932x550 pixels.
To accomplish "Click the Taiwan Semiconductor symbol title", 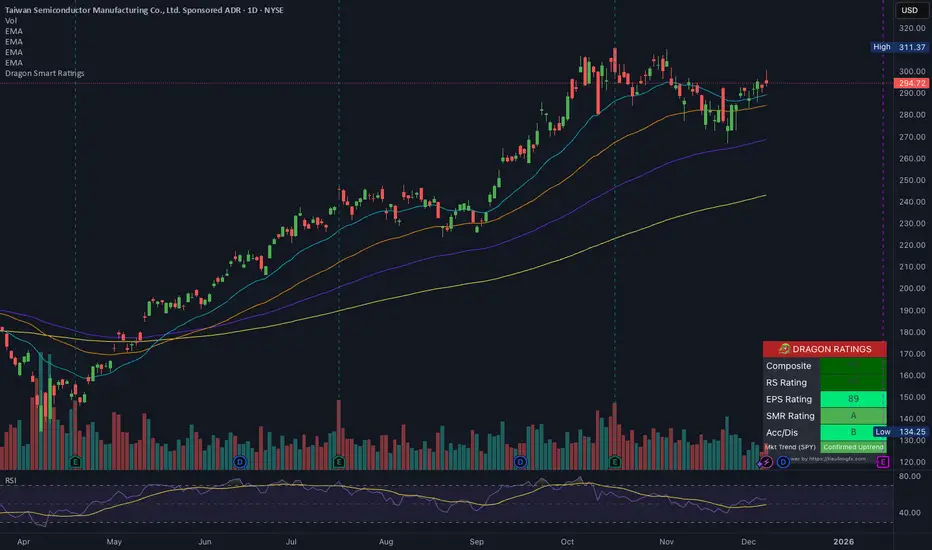I will click(x=144, y=10).
